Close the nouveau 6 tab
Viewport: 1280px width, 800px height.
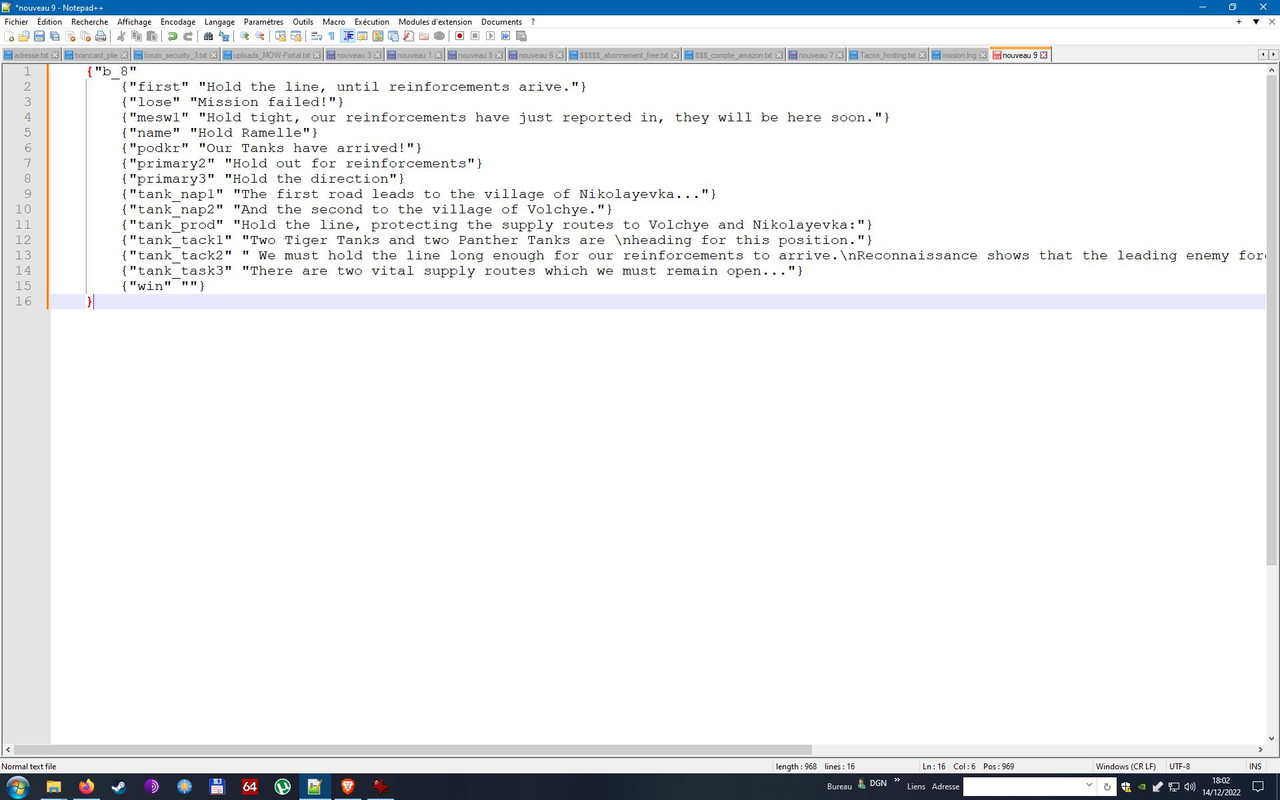coord(560,55)
